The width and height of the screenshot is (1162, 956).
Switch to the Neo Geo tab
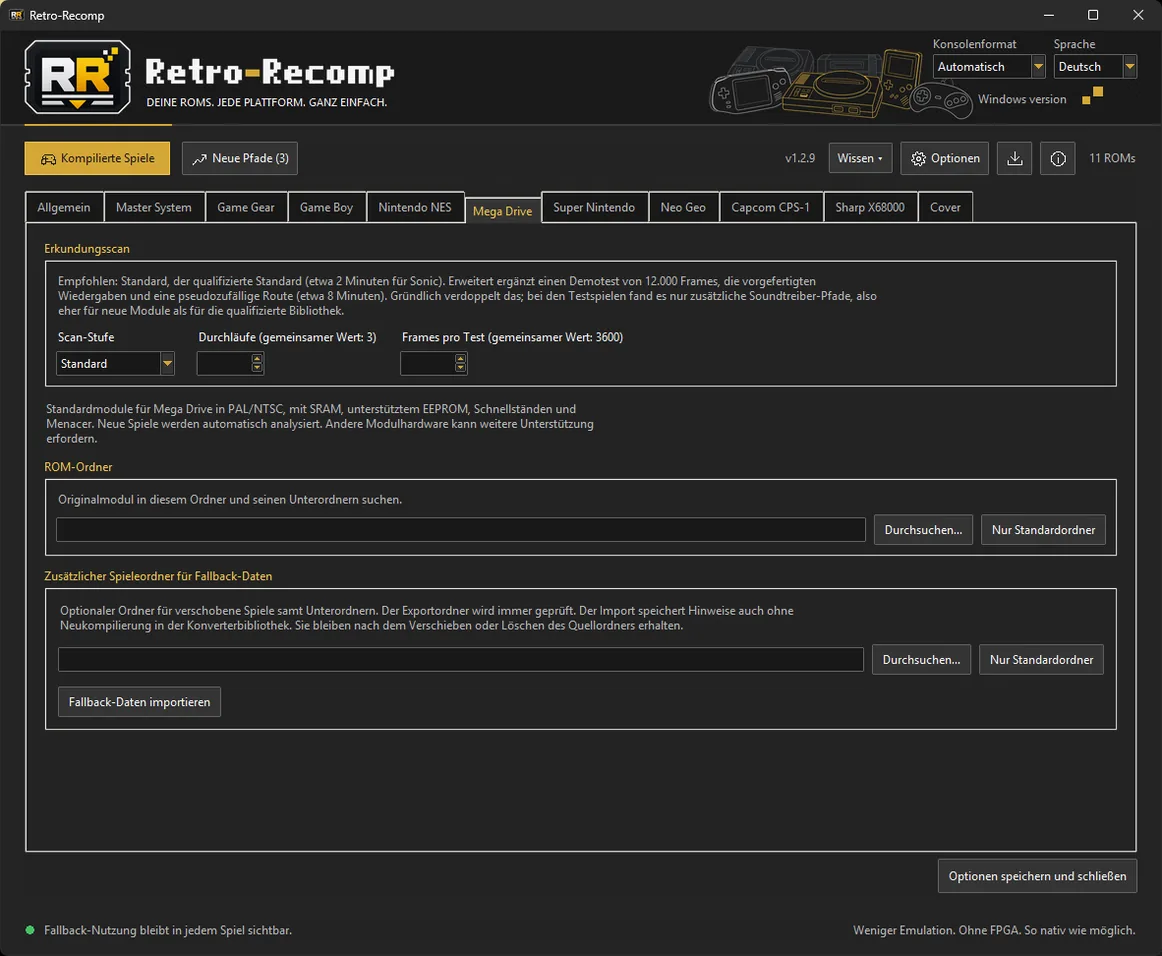pos(683,208)
